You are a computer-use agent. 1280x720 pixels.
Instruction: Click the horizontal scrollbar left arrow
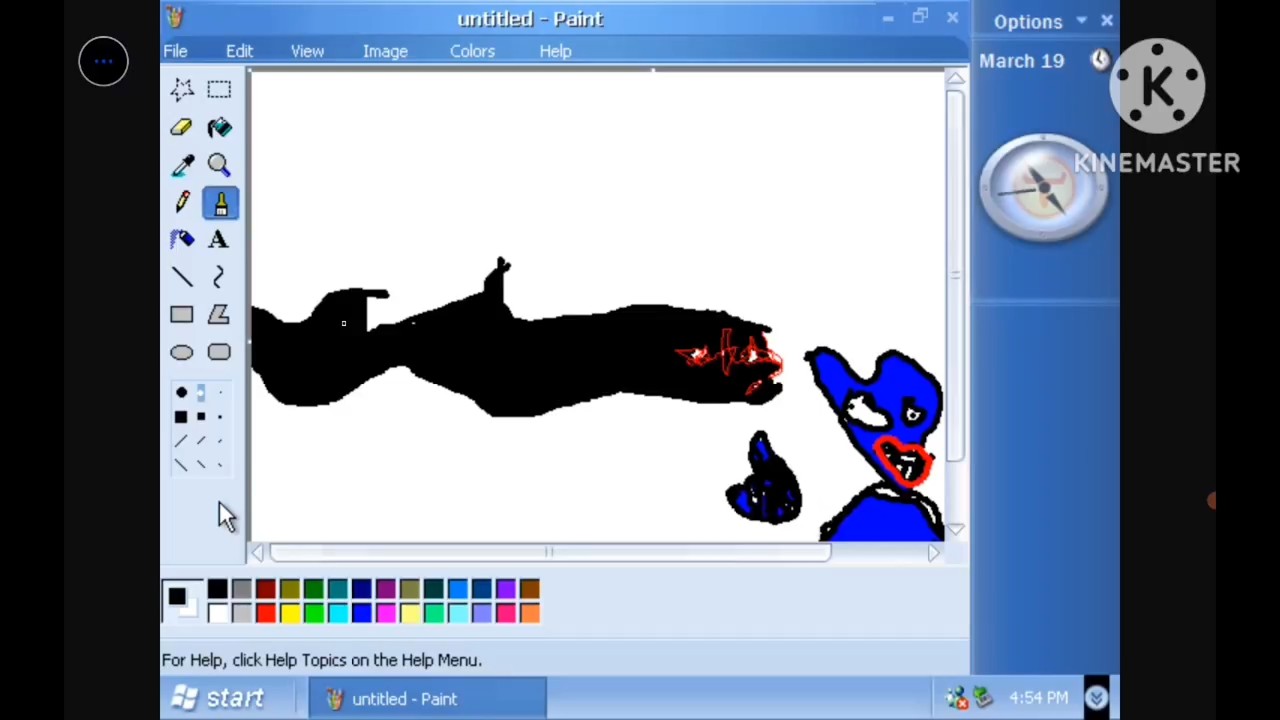(x=258, y=553)
